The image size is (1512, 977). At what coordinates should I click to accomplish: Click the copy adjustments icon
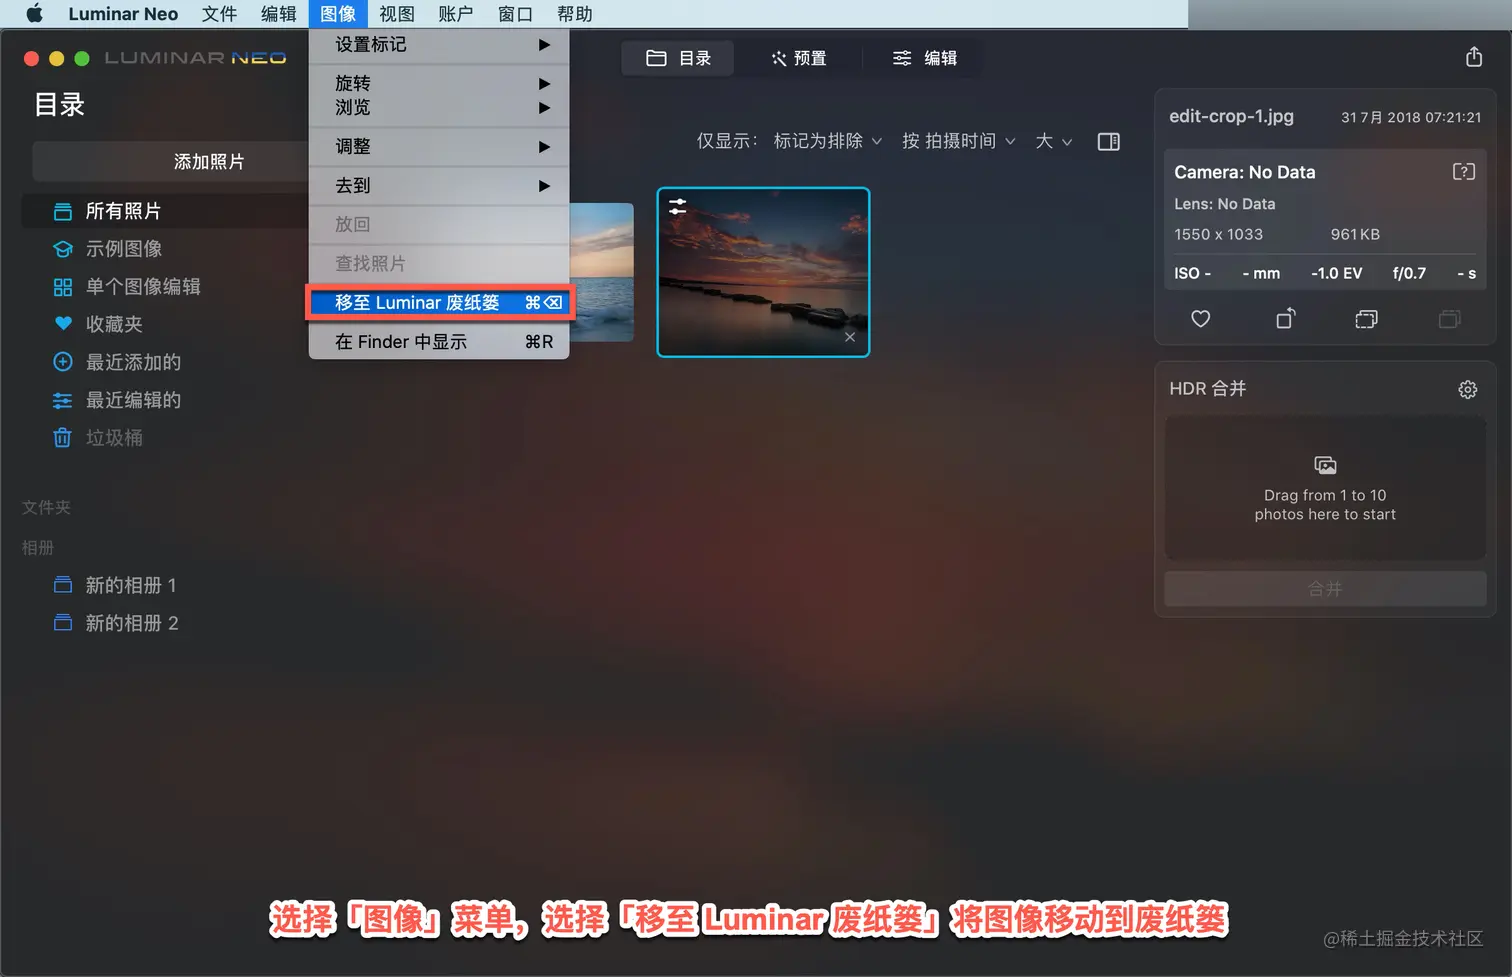coord(1366,319)
